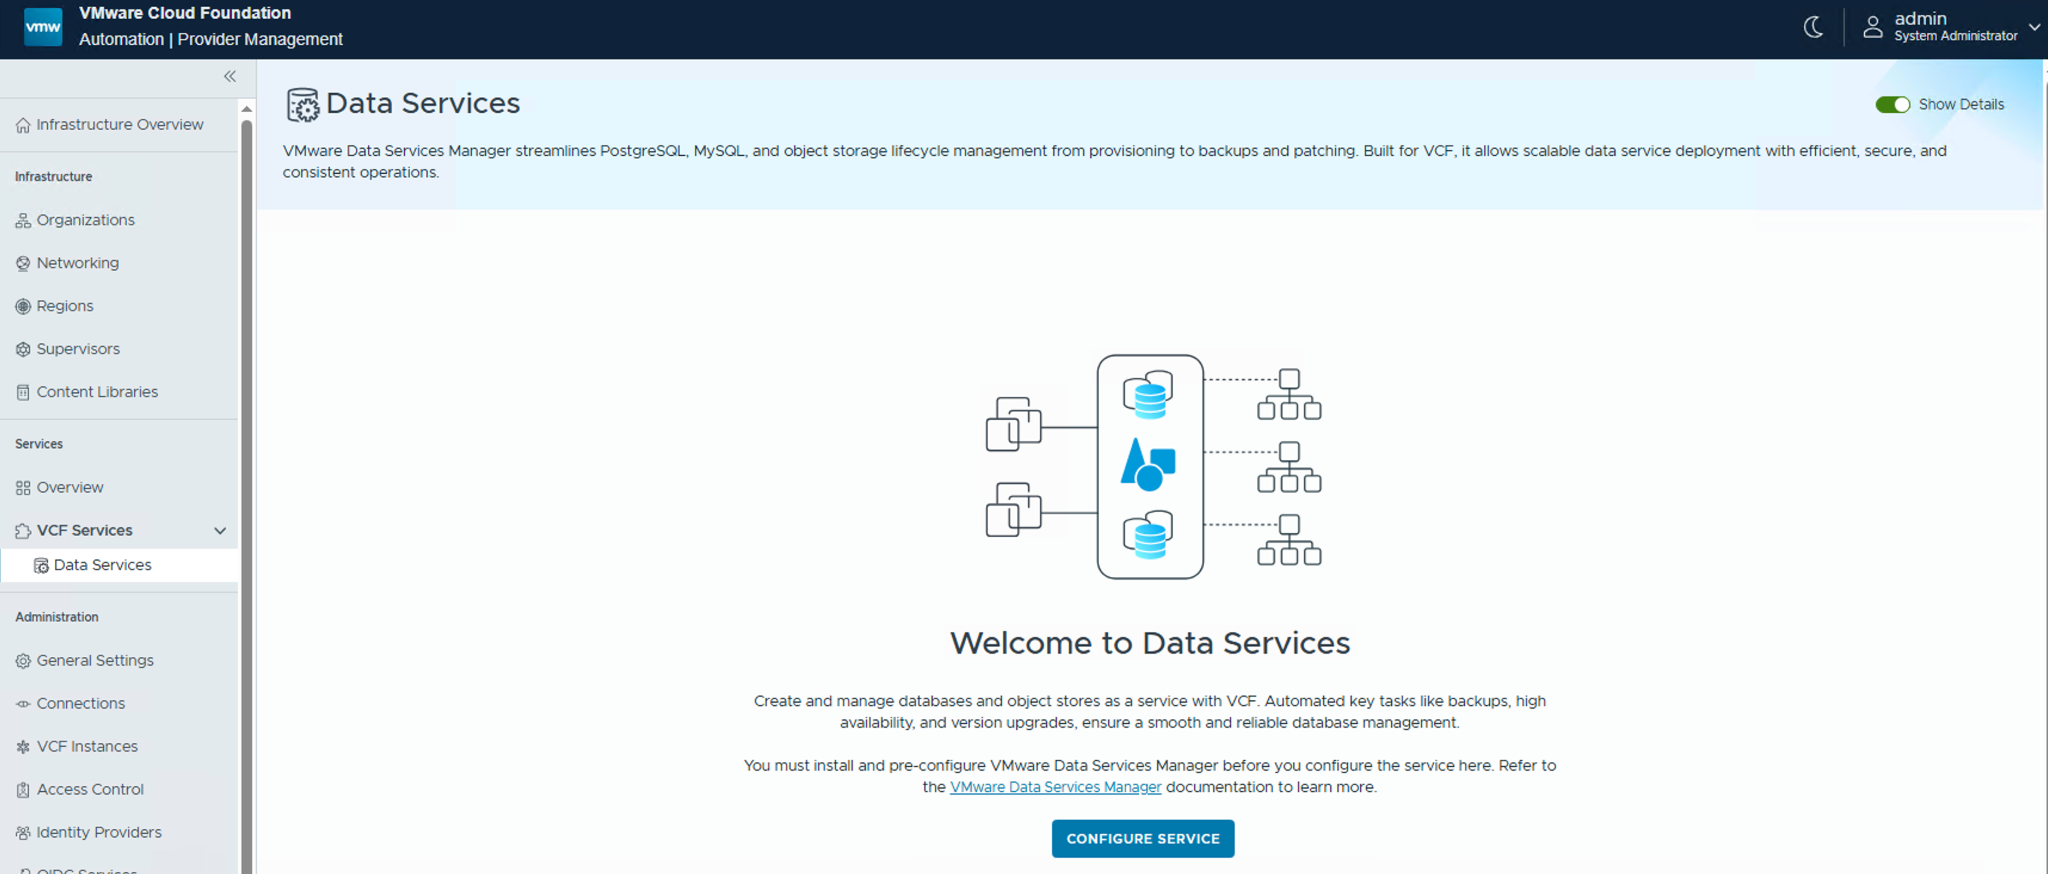This screenshot has height=874, width=2048.
Task: Turn off the Show Details toggle
Action: coord(1892,105)
